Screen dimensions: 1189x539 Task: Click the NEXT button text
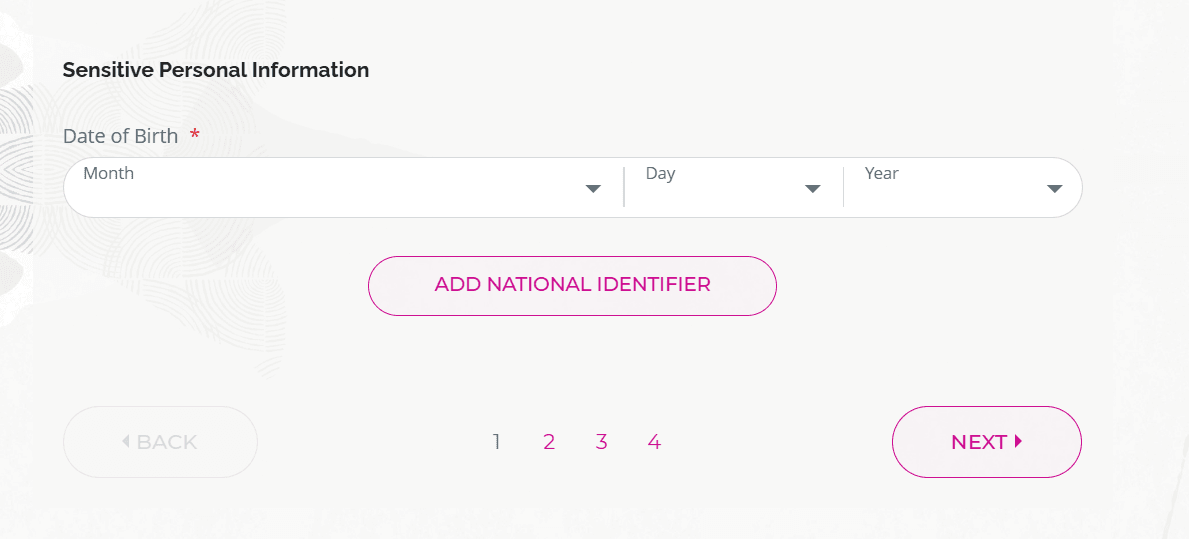pos(978,442)
